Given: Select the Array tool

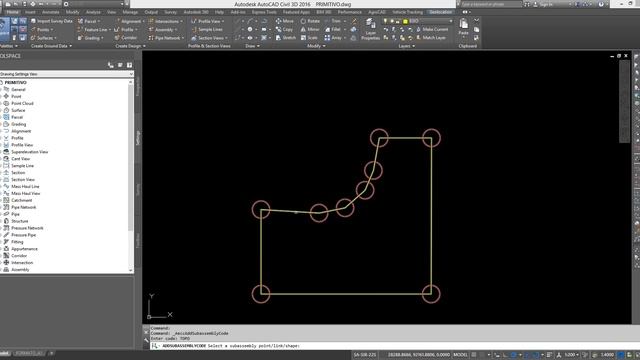Looking at the screenshot, I should (333, 38).
